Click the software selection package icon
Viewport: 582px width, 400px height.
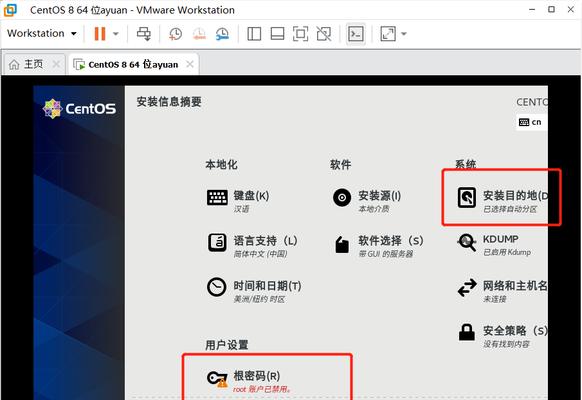pos(342,245)
